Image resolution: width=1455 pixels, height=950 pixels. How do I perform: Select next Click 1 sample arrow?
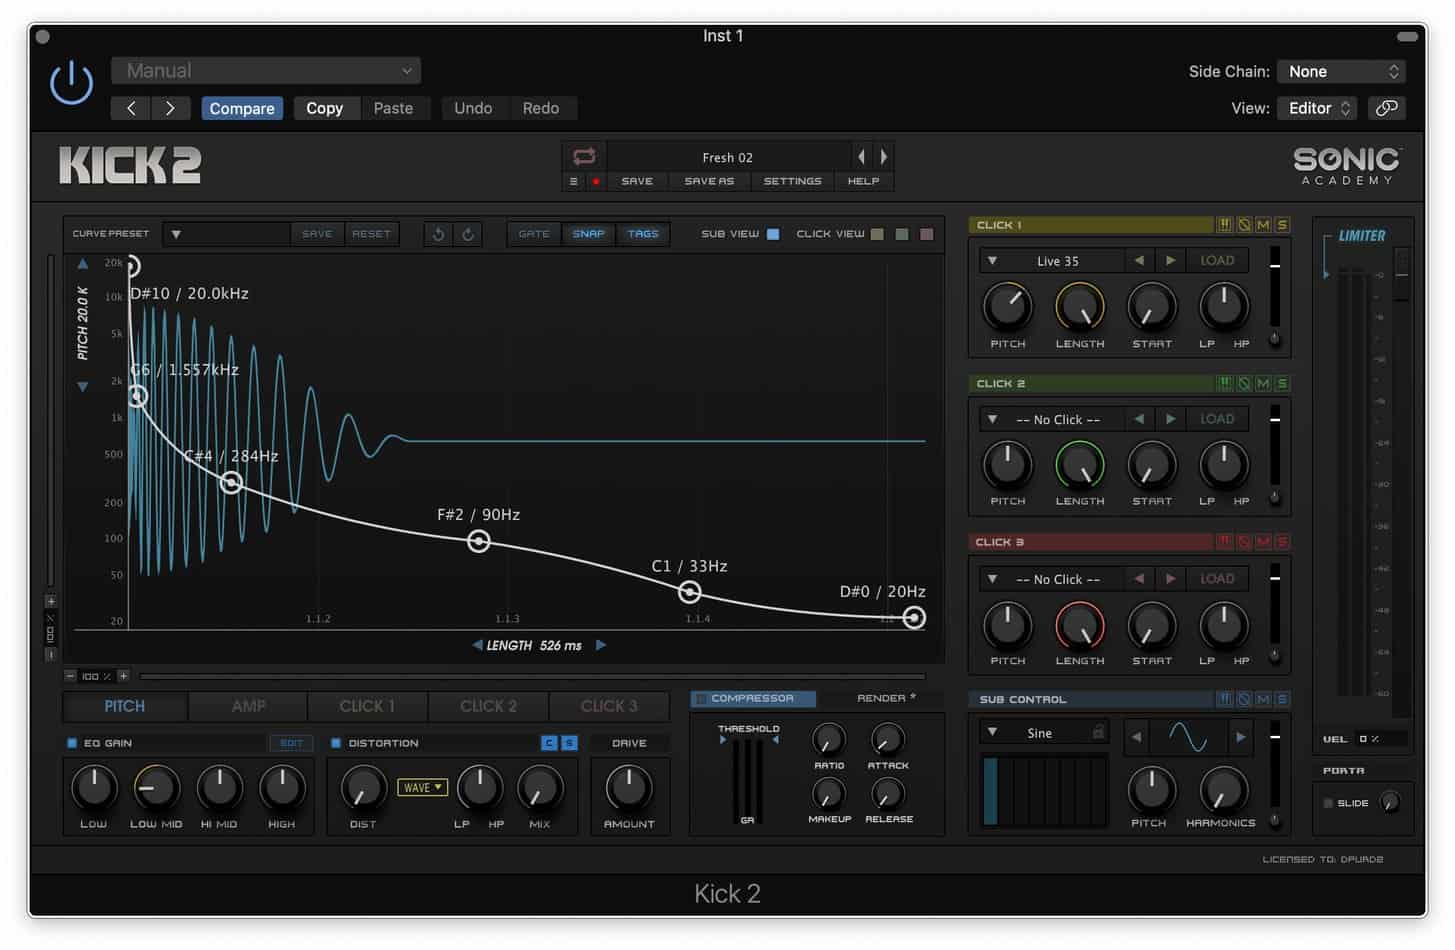[1170, 260]
